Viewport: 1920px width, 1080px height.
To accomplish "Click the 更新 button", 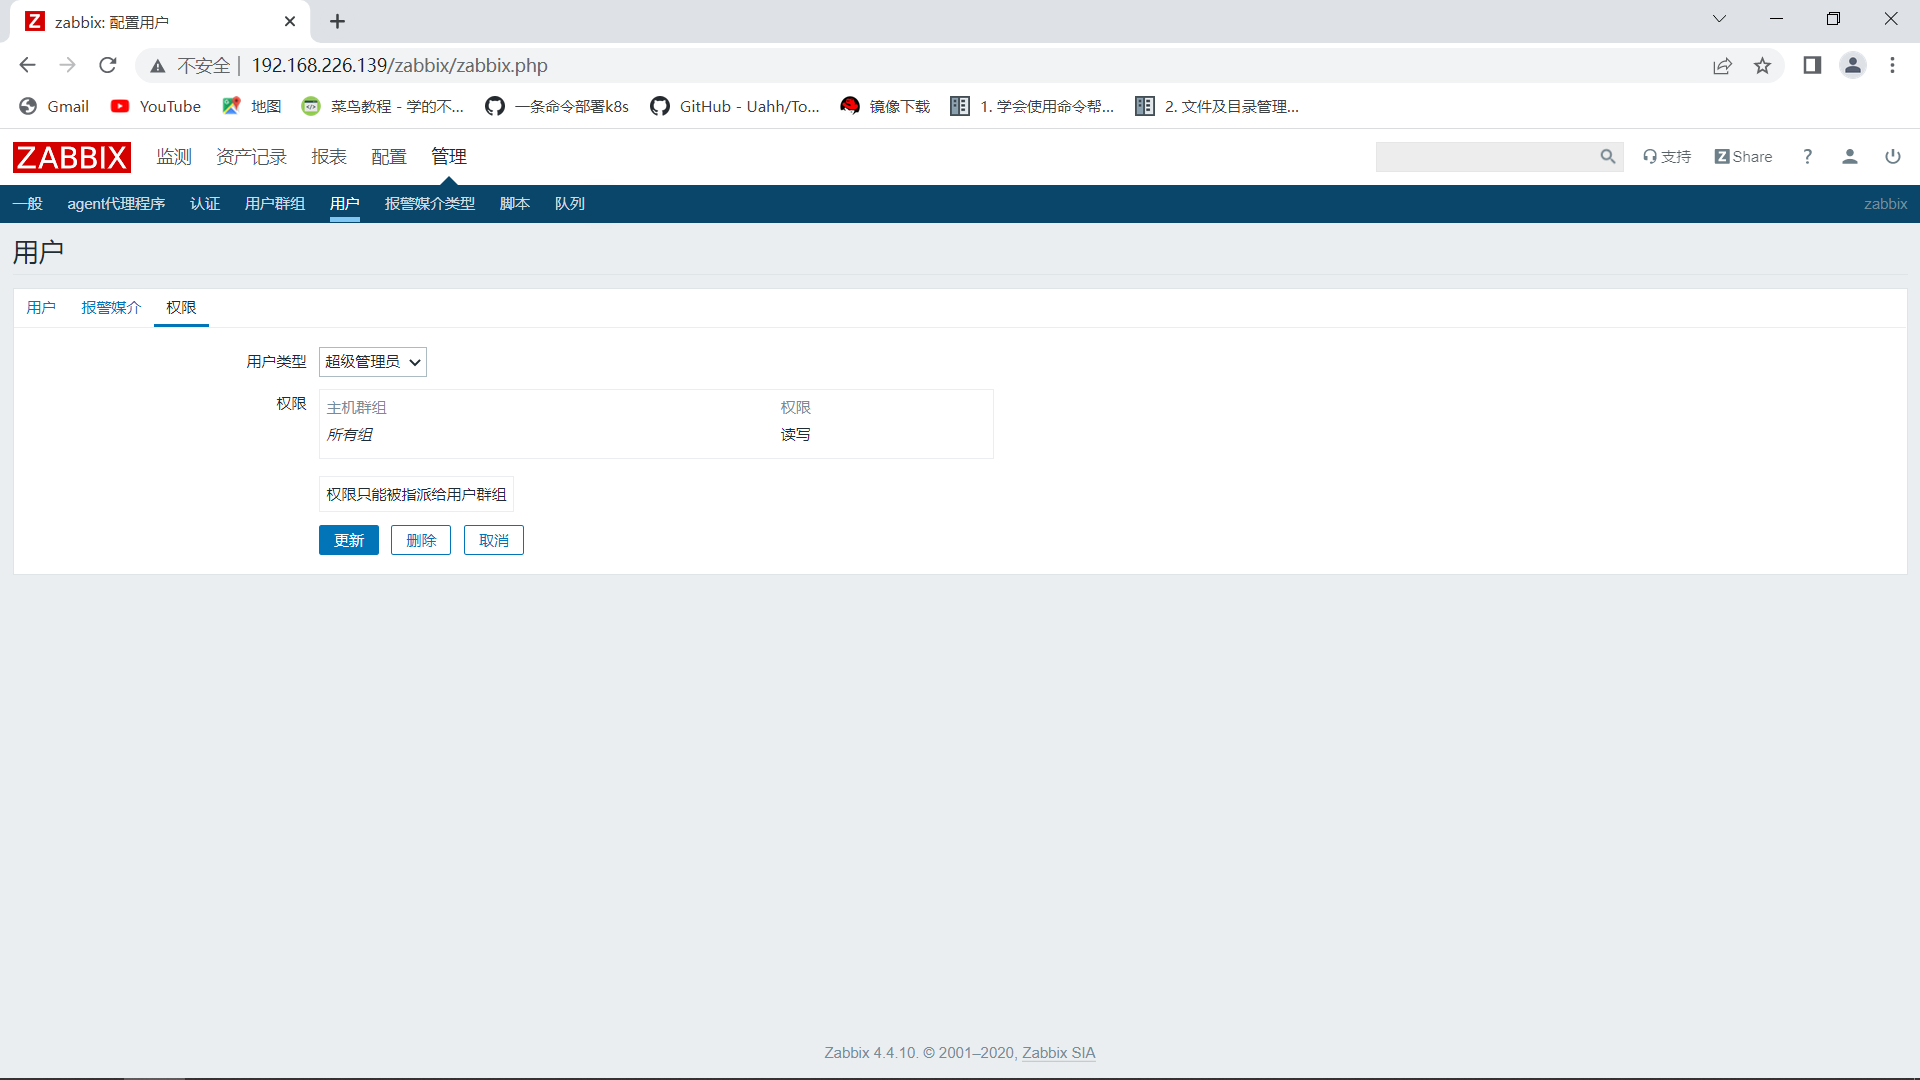I will [348, 540].
